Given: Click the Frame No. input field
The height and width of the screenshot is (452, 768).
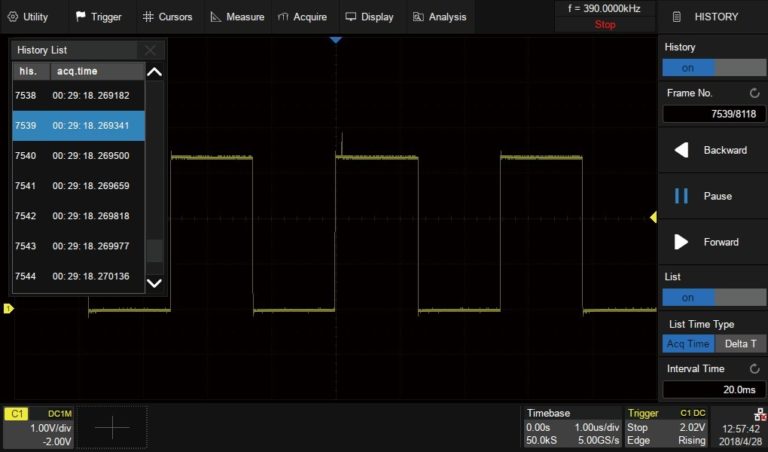Looking at the screenshot, I should click(713, 114).
